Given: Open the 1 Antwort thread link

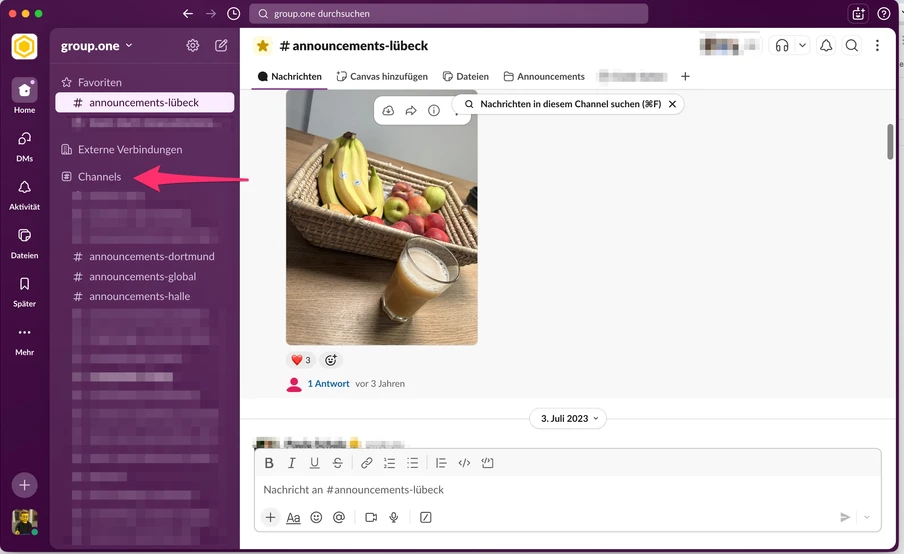Looking at the screenshot, I should coord(328,384).
